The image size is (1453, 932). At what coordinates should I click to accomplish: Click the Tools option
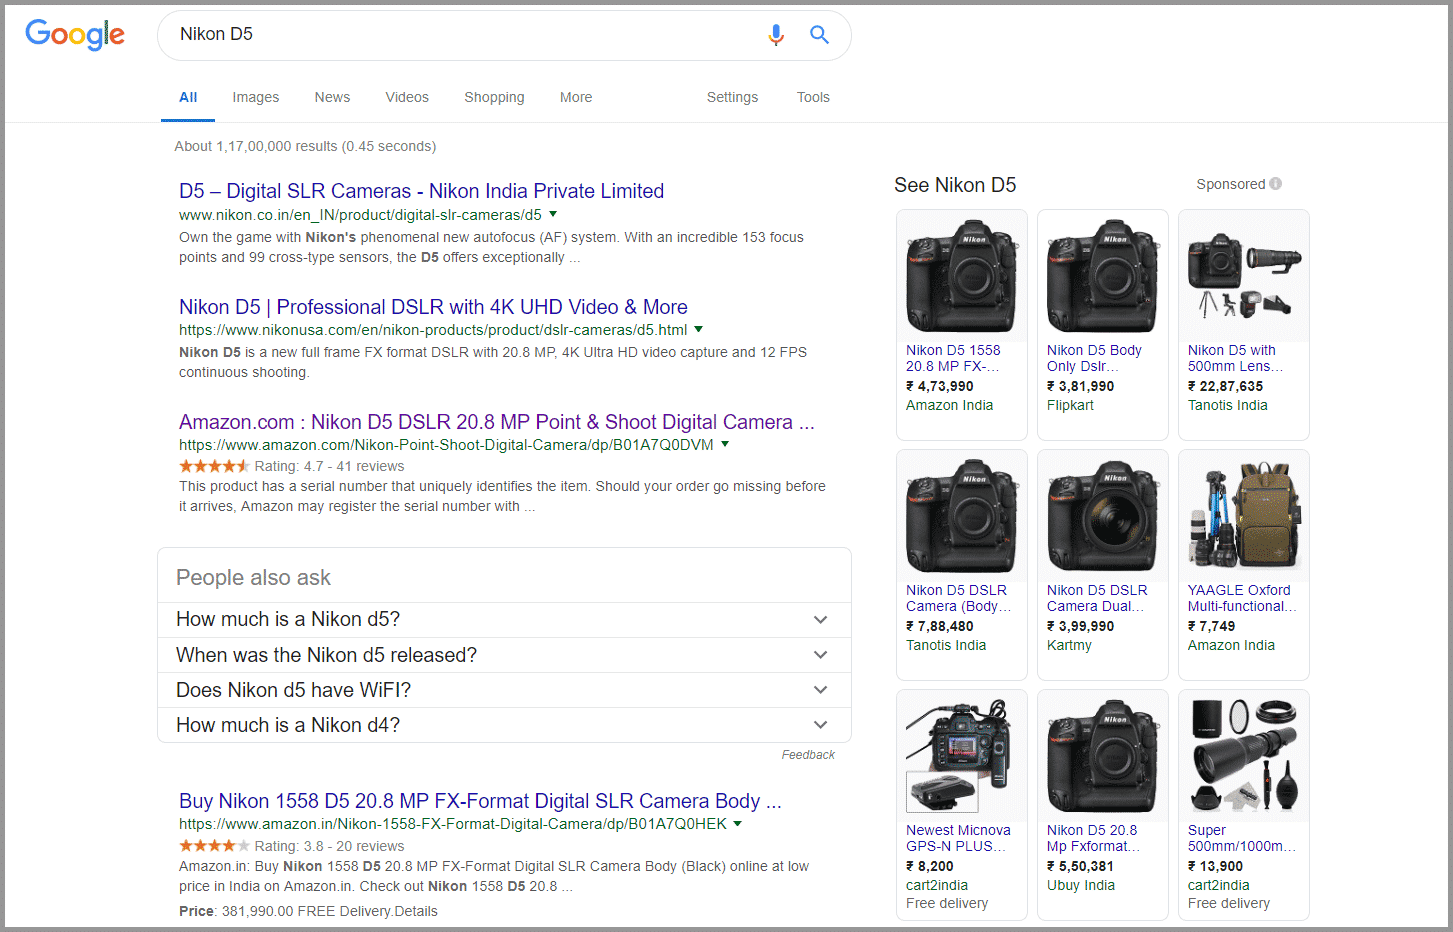(813, 97)
